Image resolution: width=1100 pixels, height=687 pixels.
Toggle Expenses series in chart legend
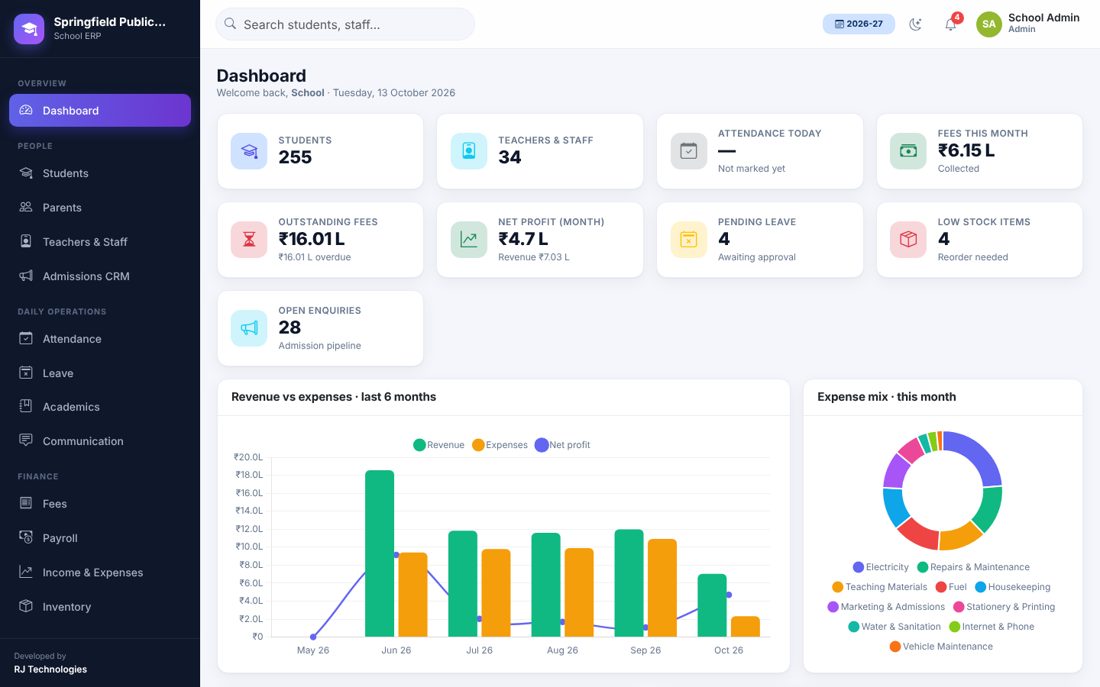(x=500, y=445)
